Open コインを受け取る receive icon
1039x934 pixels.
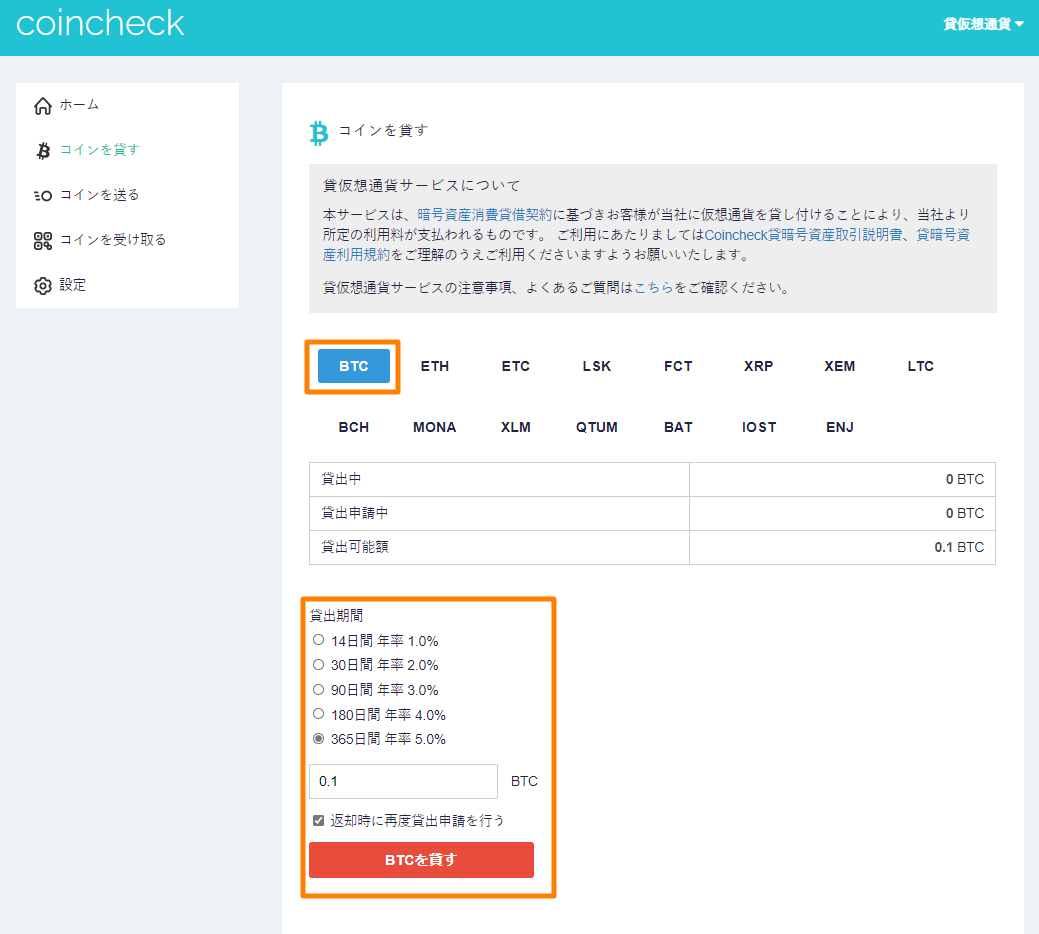click(42, 240)
